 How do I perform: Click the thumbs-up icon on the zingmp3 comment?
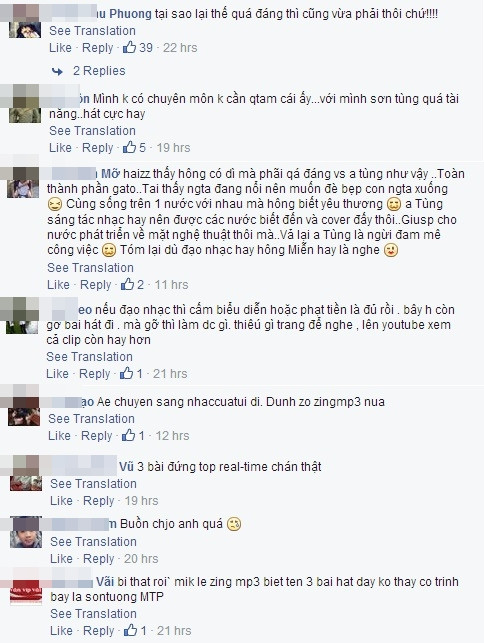click(128, 435)
